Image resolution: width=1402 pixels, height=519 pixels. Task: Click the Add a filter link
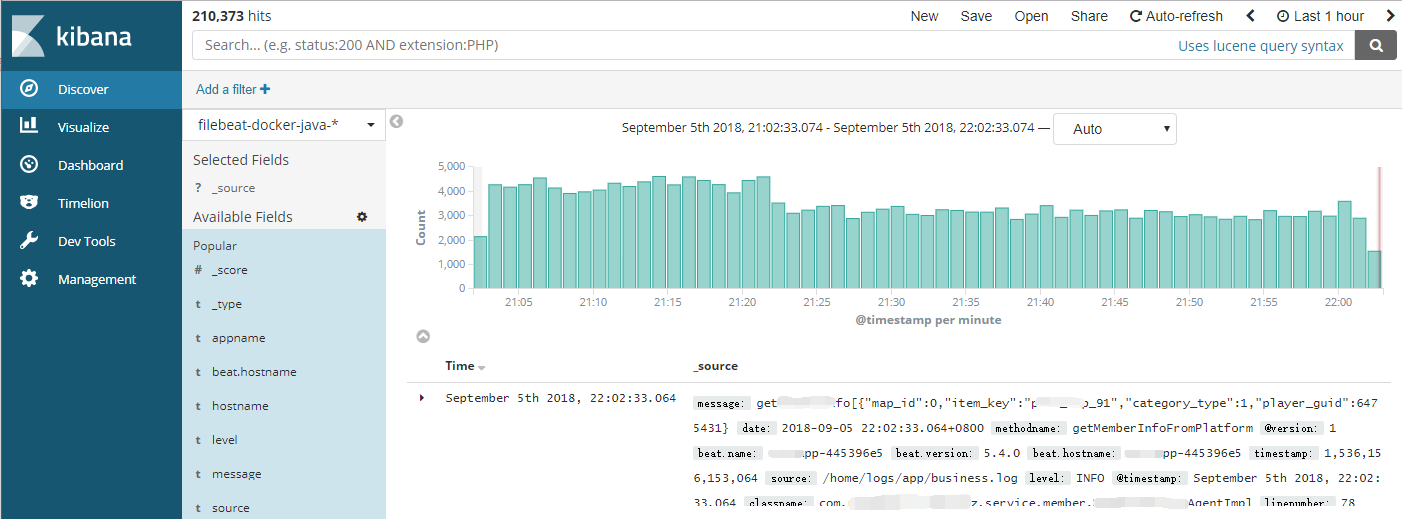[x=233, y=89]
